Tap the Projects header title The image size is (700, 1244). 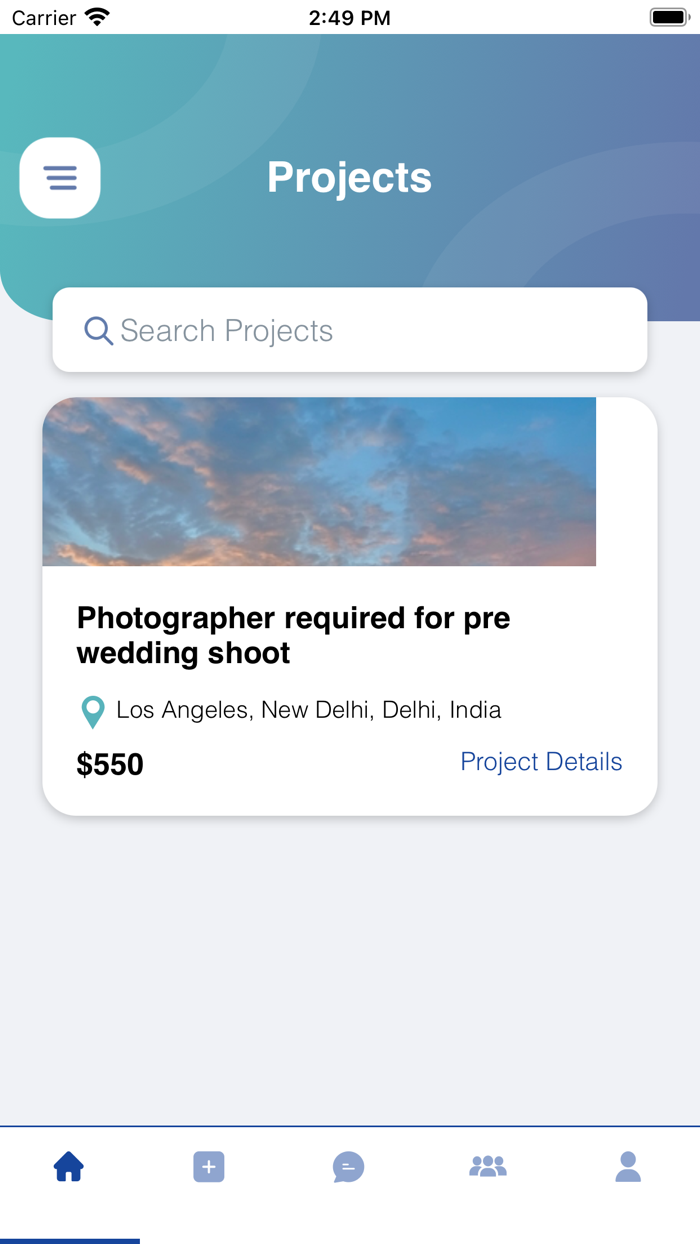click(x=349, y=178)
